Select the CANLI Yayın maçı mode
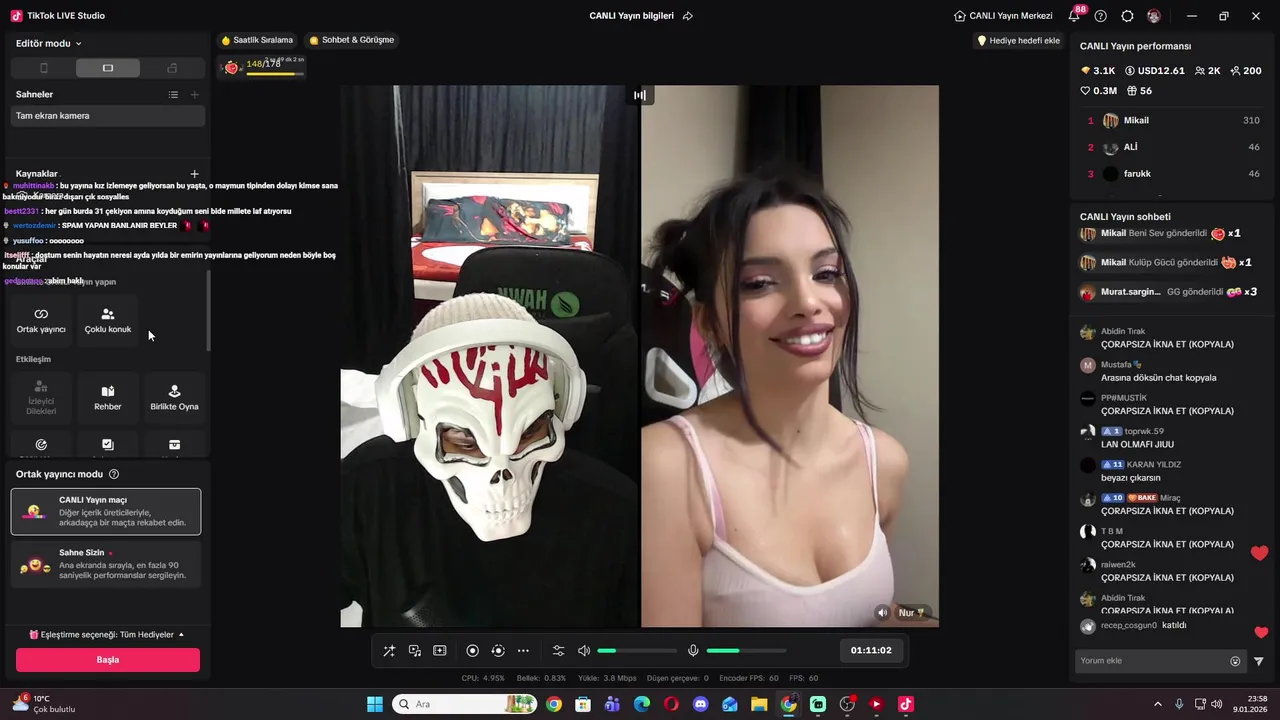The height and width of the screenshot is (720, 1280). point(106,512)
